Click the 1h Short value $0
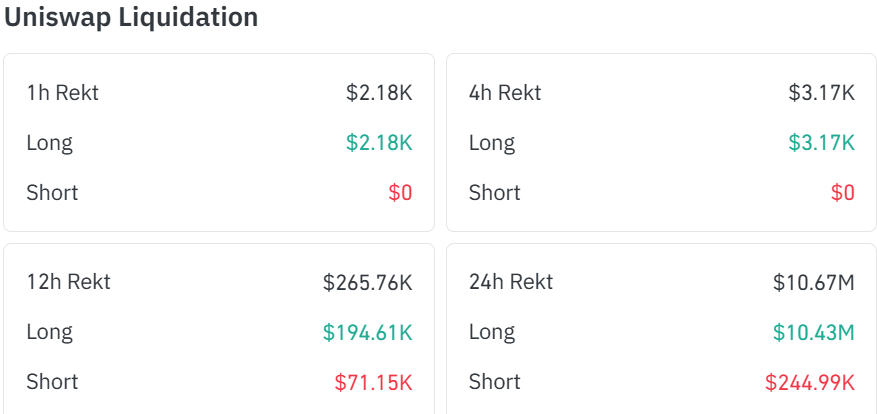 (x=400, y=192)
